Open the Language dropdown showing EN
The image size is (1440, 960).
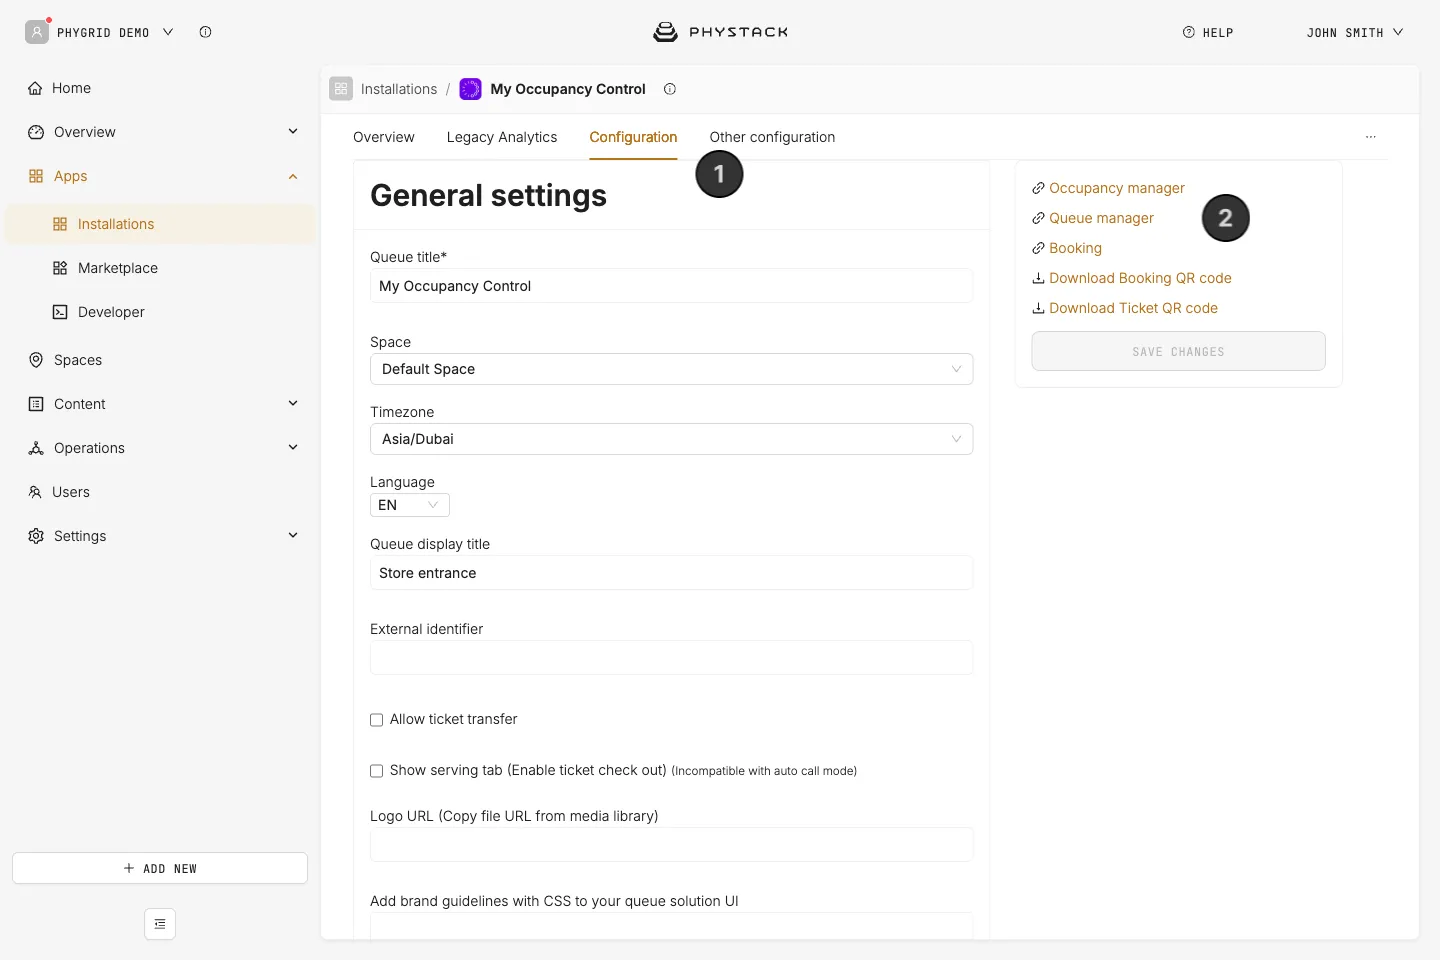click(410, 505)
